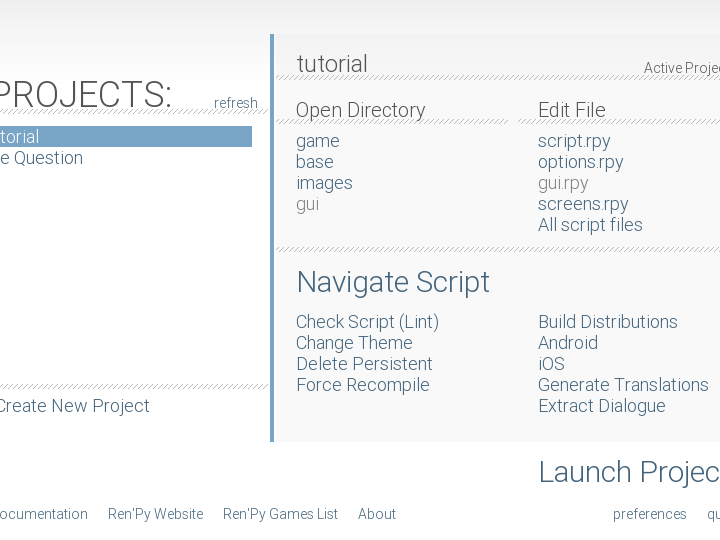The image size is (720, 540).
Task: Edit the script.rpy file
Action: click(x=573, y=141)
